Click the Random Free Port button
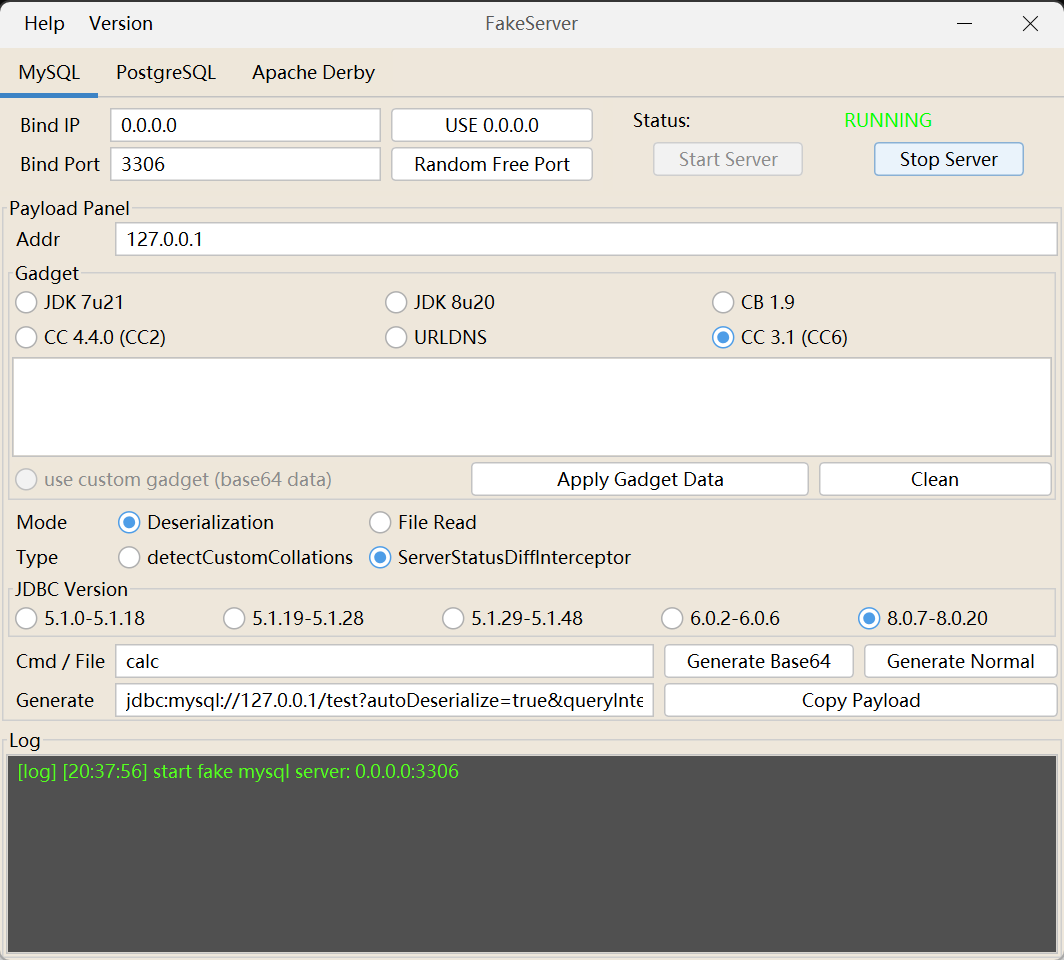This screenshot has height=960, width=1064. point(492,164)
